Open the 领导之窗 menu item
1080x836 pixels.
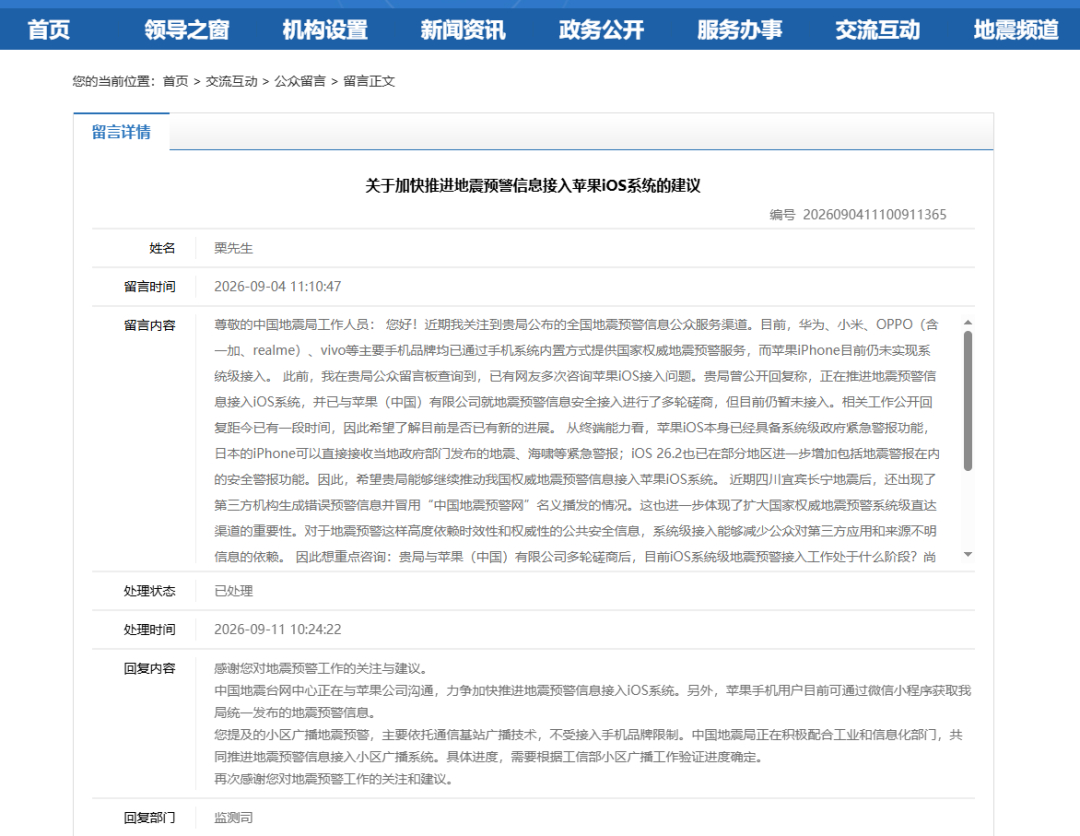pos(187,30)
